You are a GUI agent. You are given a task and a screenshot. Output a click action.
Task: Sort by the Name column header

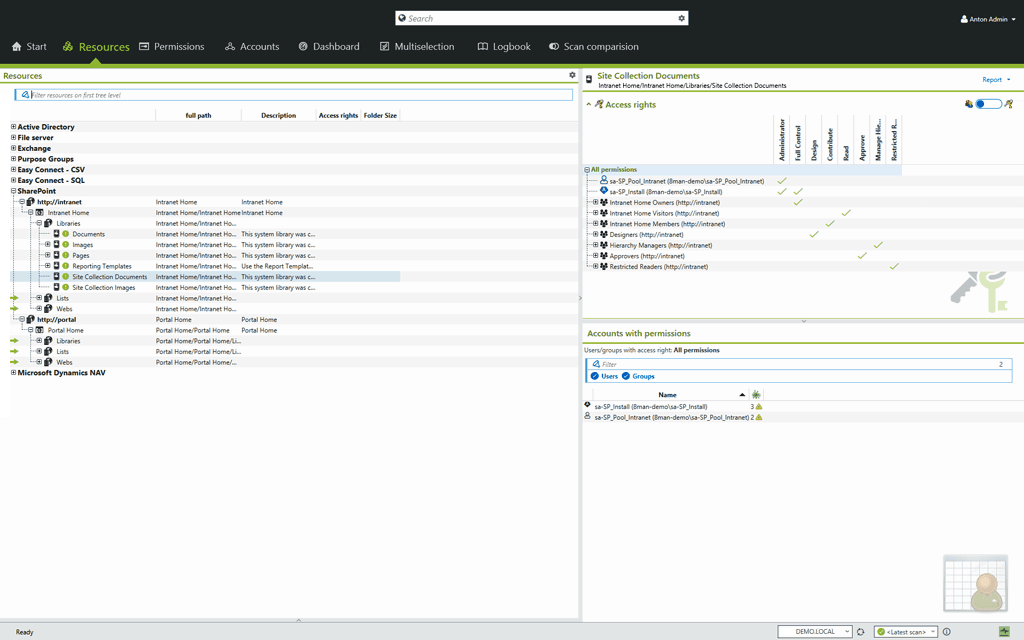(667, 394)
